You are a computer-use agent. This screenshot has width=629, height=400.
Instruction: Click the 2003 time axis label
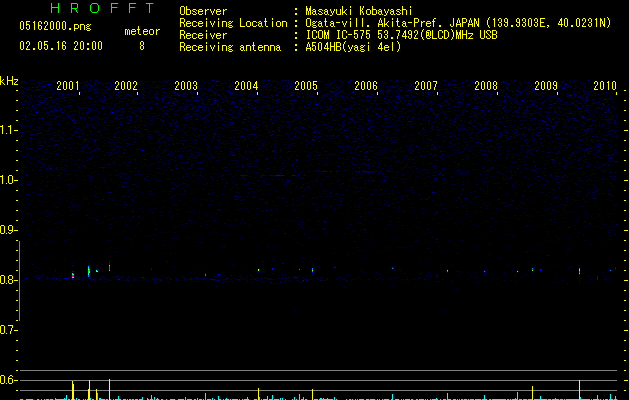point(186,85)
